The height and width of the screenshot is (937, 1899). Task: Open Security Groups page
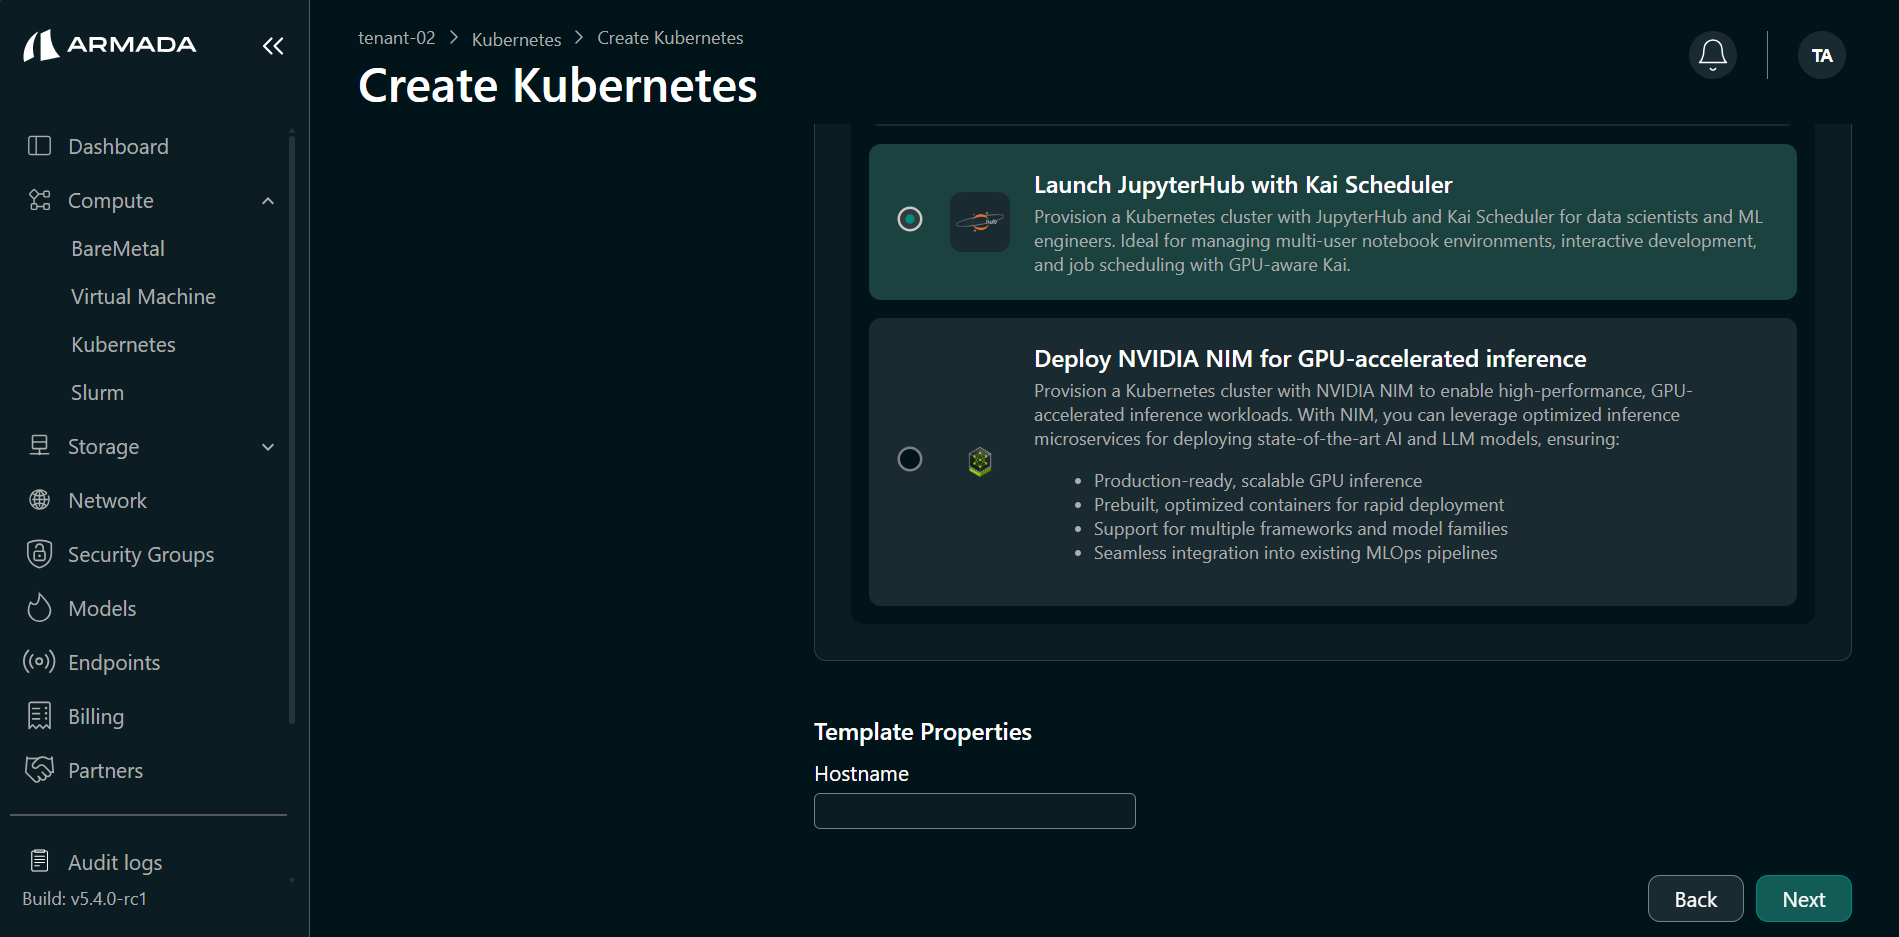[x=141, y=554]
